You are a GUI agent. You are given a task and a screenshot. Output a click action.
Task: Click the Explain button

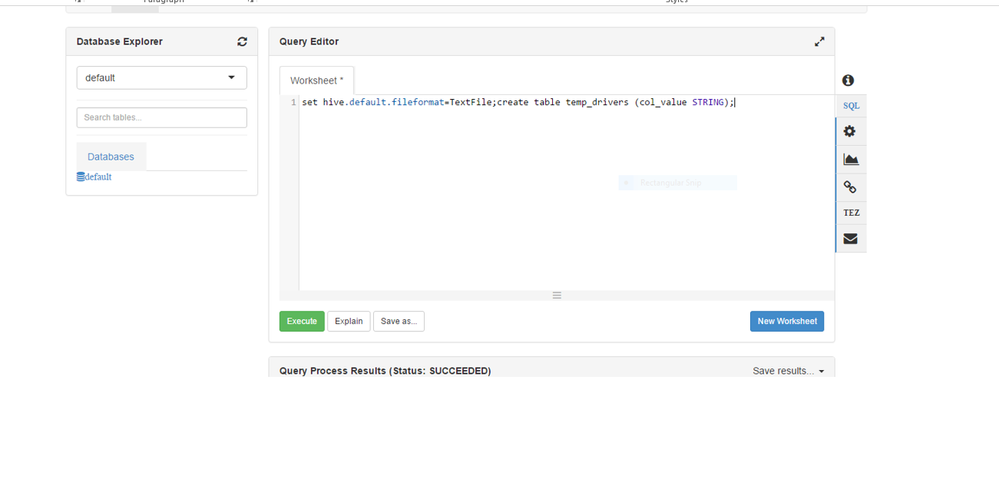pyautogui.click(x=349, y=322)
